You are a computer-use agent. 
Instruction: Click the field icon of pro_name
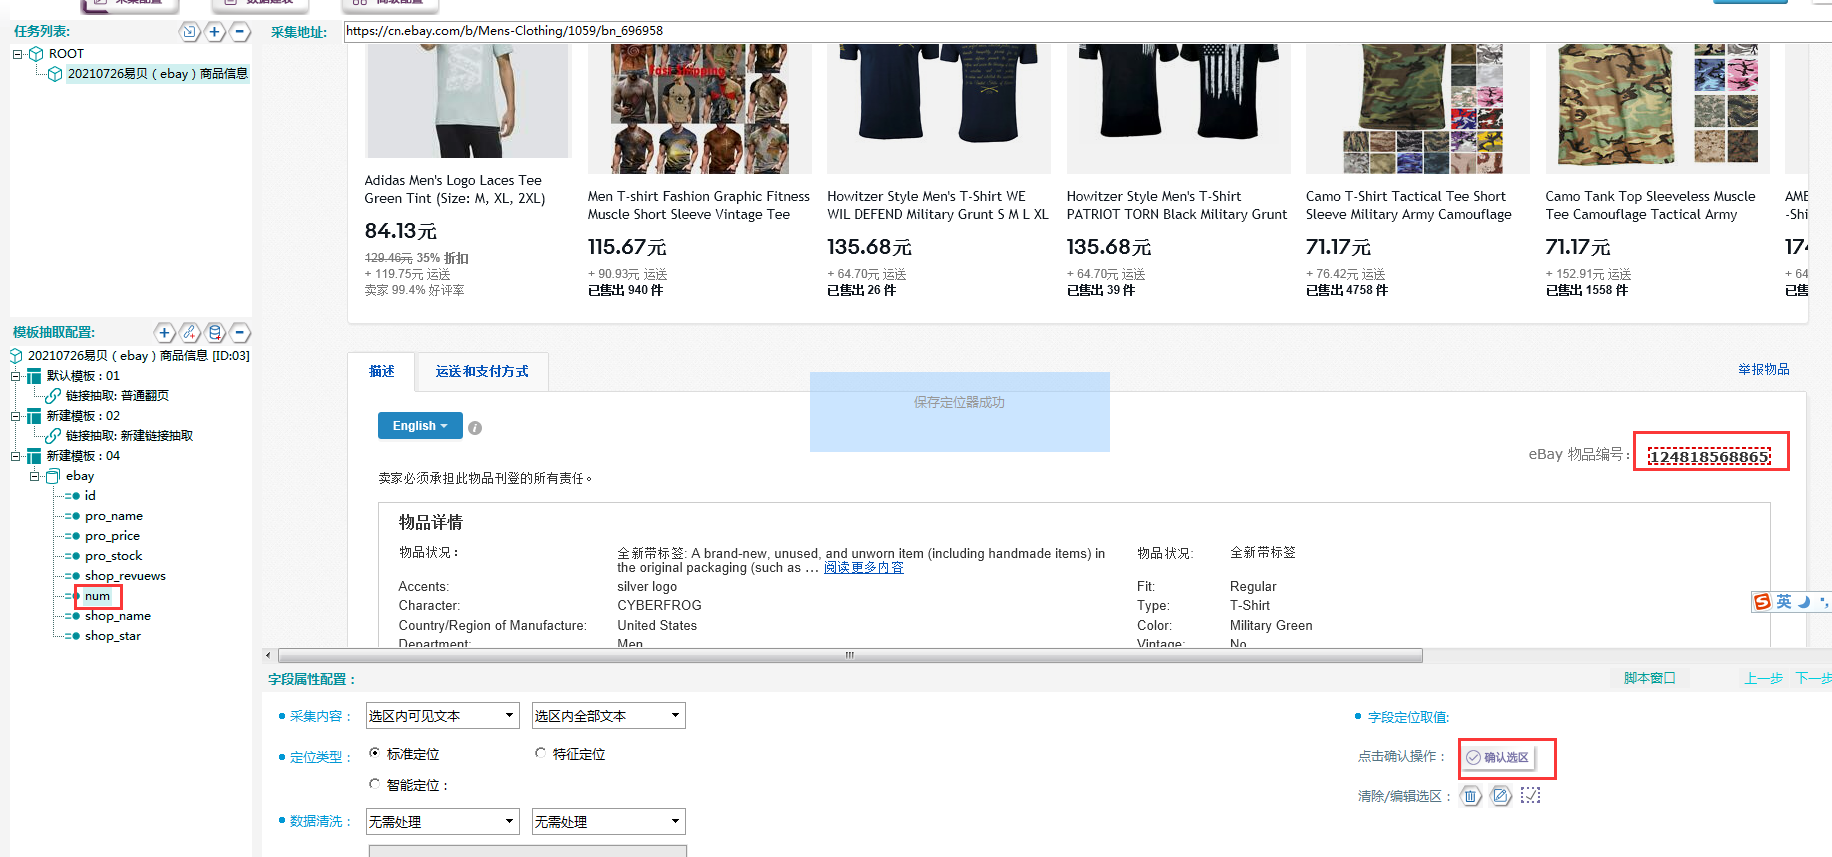click(73, 516)
